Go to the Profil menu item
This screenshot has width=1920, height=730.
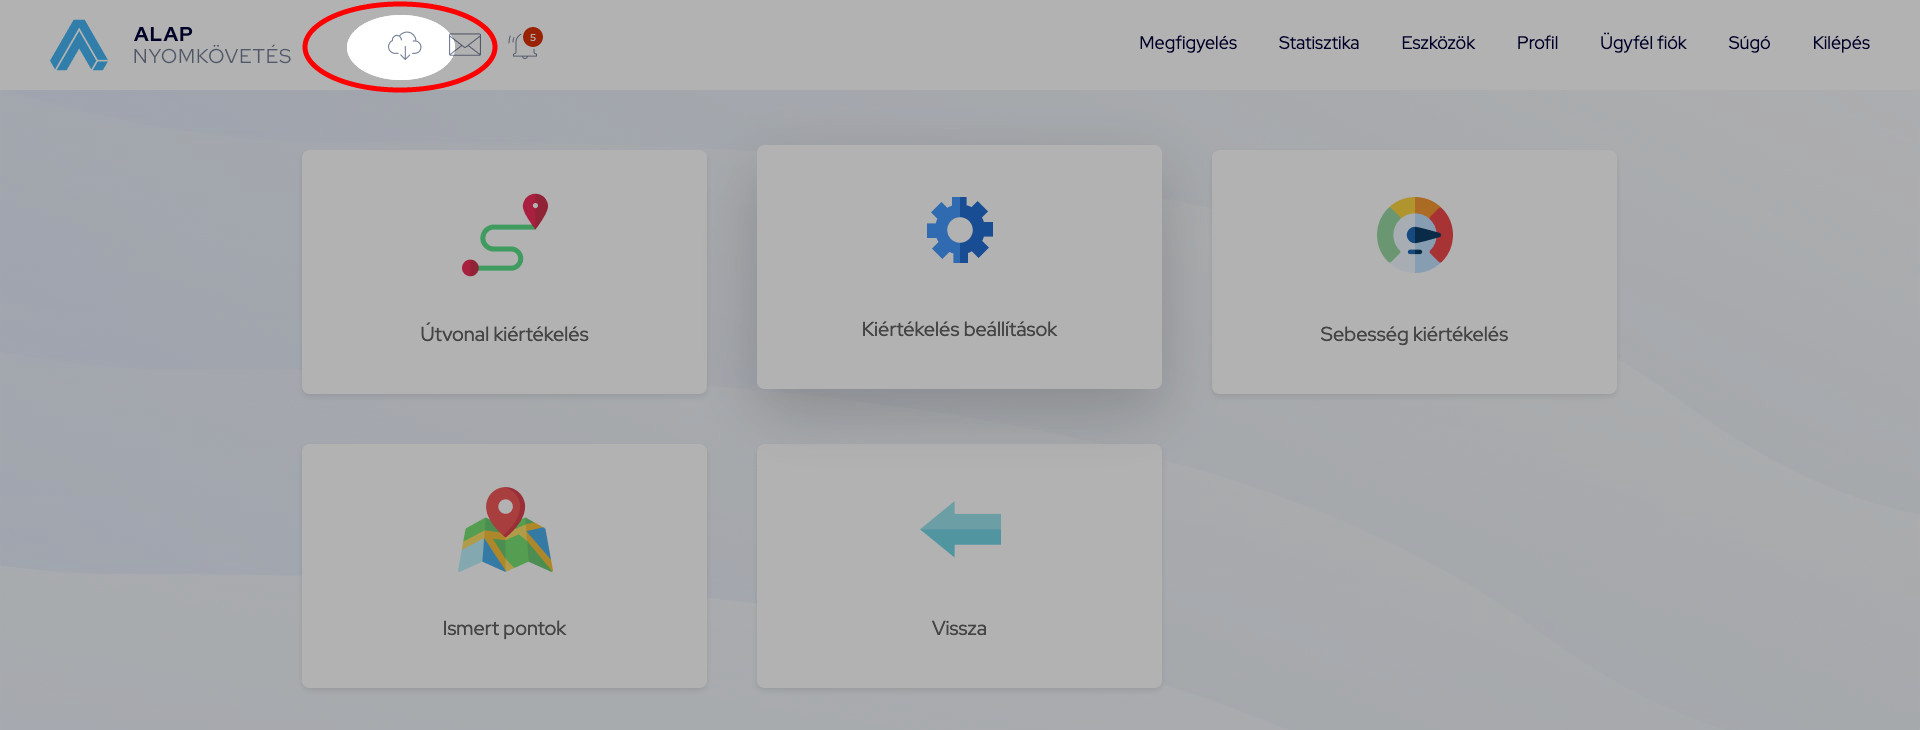pyautogui.click(x=1537, y=43)
